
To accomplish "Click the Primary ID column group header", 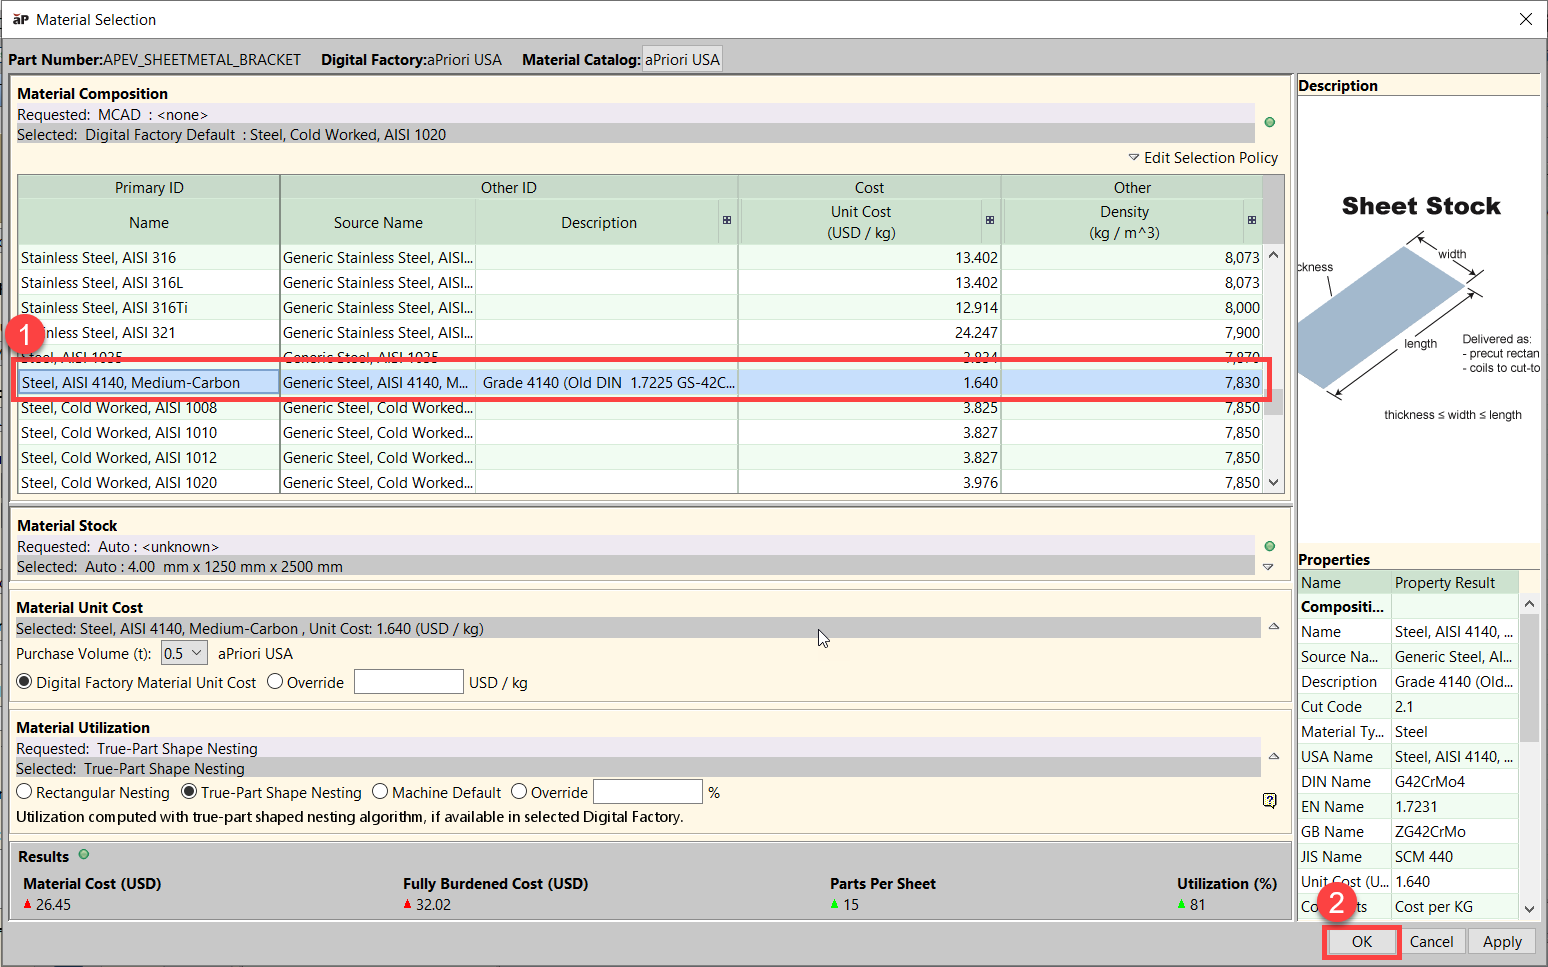I will [x=149, y=187].
